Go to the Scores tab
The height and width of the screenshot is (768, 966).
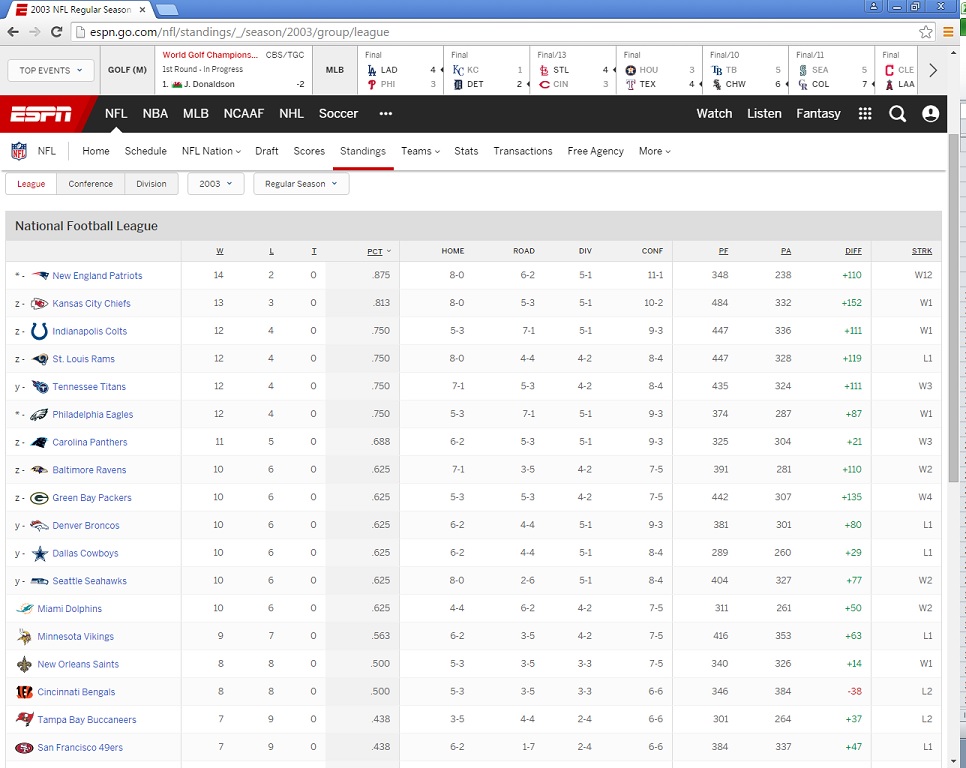309,151
